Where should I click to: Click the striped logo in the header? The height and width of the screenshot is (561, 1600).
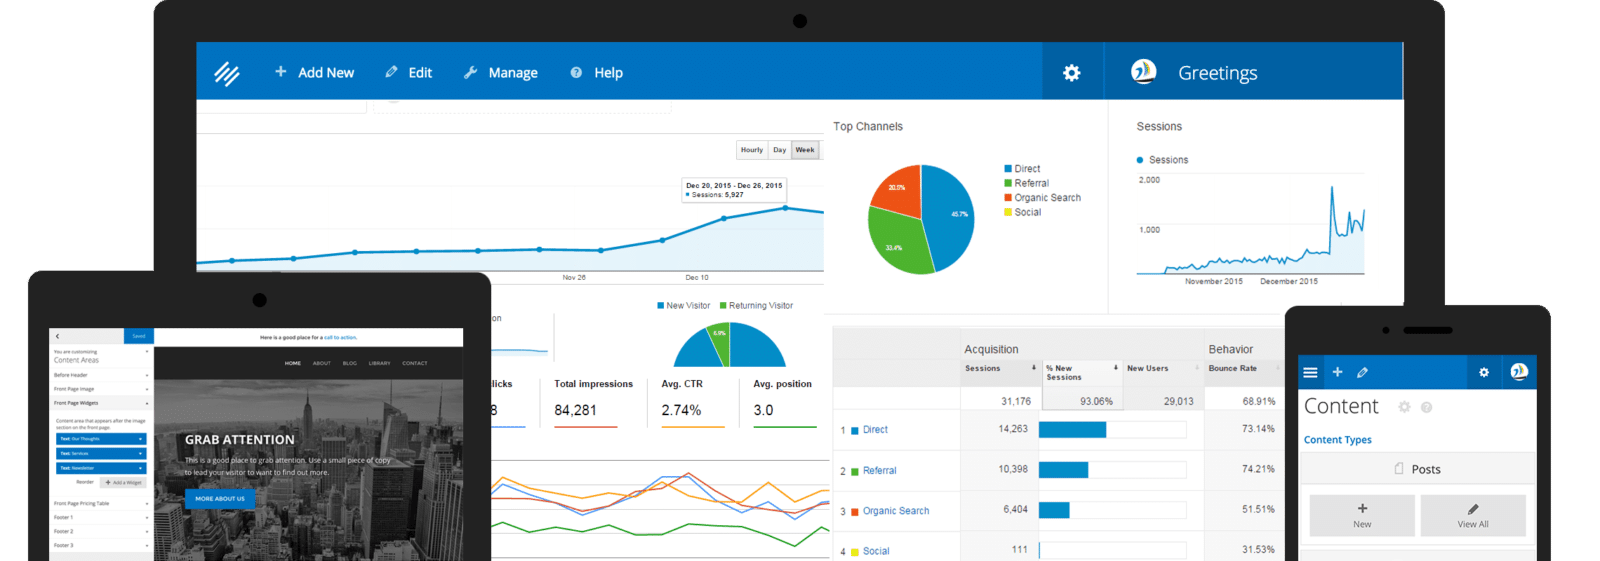[x=227, y=73]
